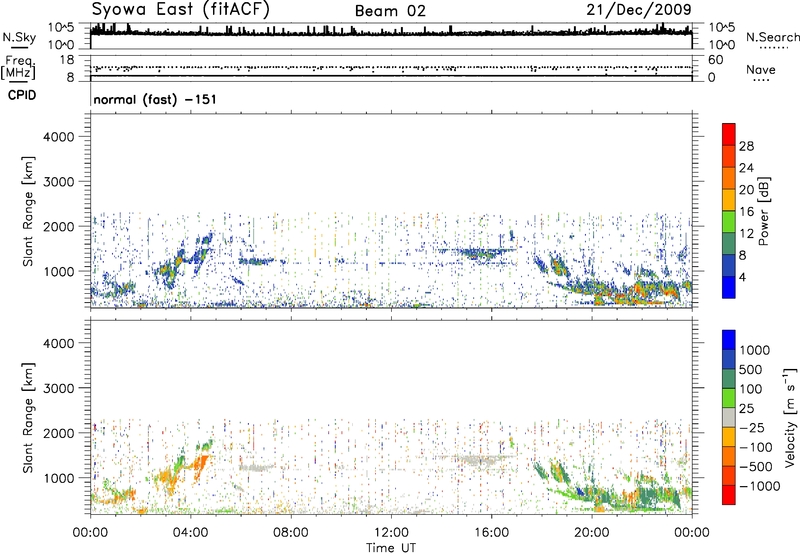Click '4000' on power panel range axis
This screenshot has height=554, width=800.
point(59,137)
